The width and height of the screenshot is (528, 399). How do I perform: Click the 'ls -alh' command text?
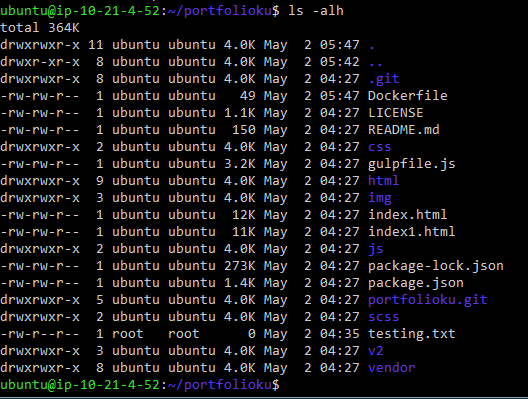tap(316, 11)
